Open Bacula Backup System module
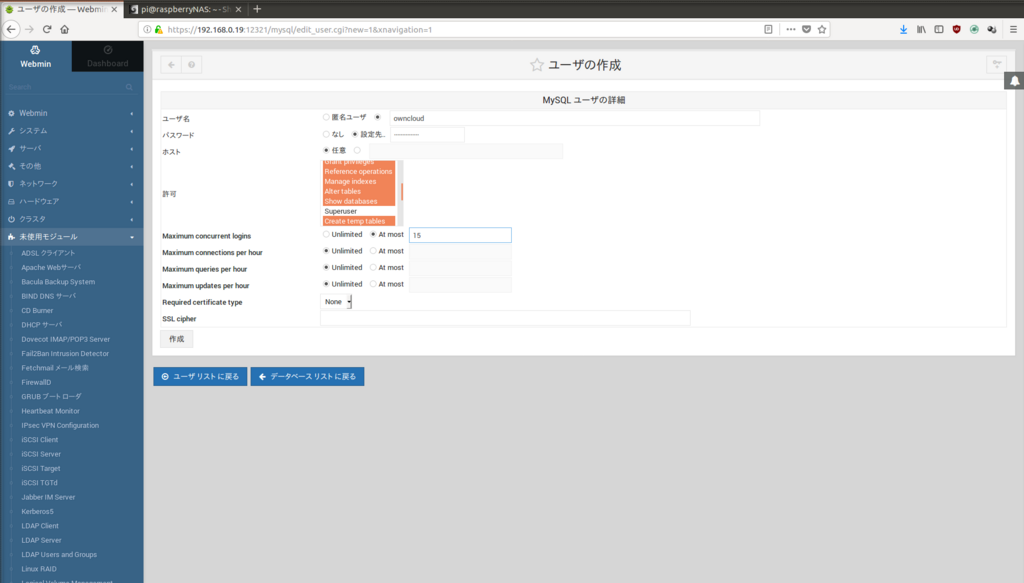Screen dimensions: 1024x583 click(x=57, y=282)
